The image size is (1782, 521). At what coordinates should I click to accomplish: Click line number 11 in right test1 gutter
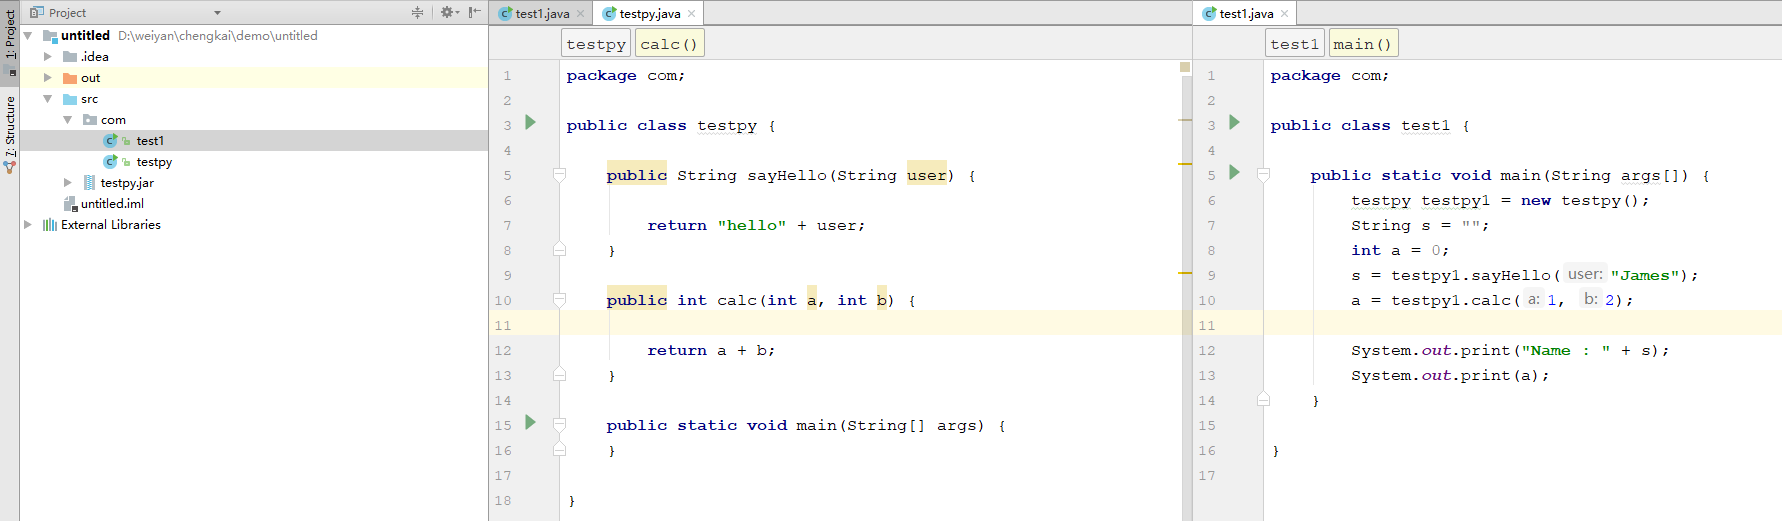(1207, 325)
